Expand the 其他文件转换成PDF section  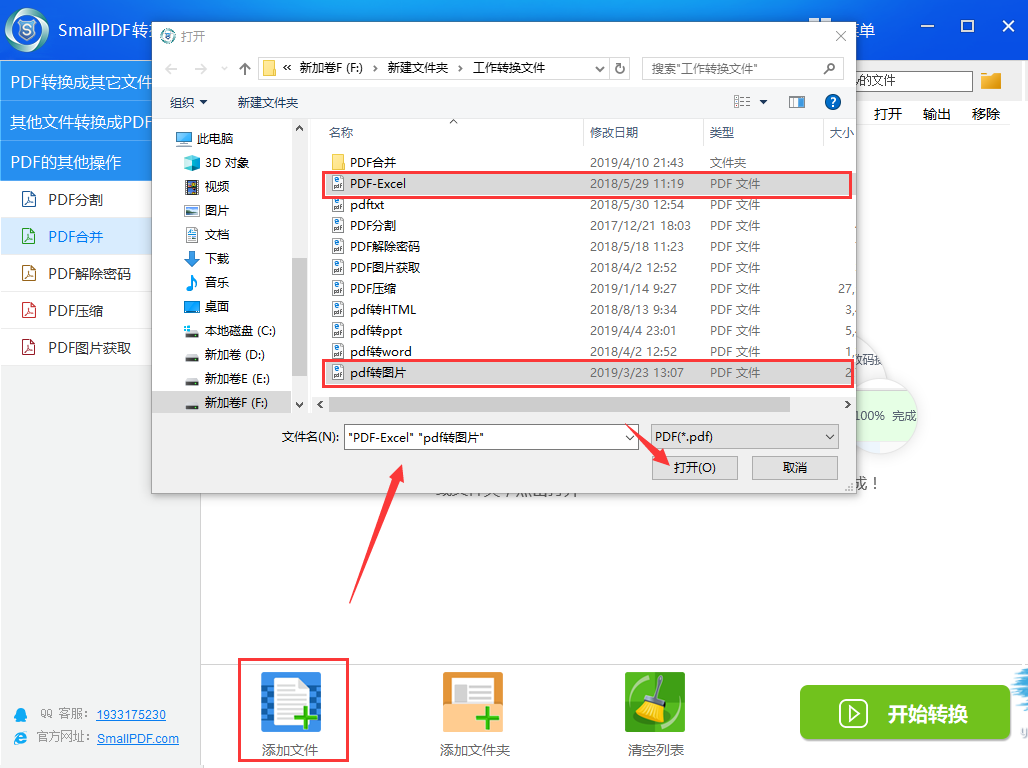click(x=76, y=121)
